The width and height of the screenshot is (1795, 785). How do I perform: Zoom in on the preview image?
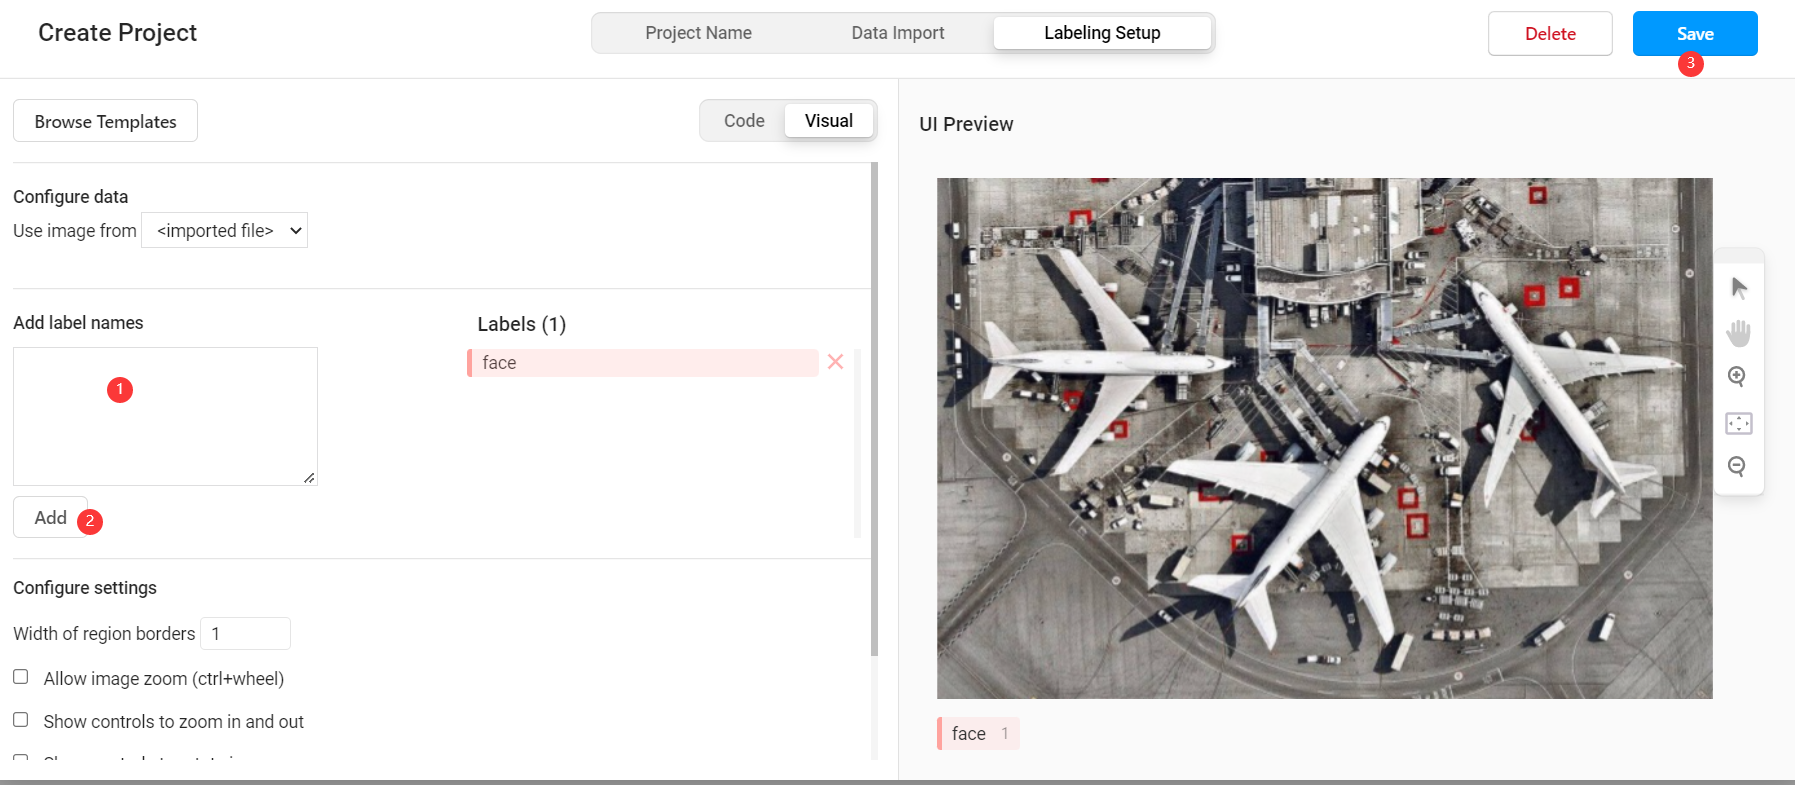[x=1737, y=377]
